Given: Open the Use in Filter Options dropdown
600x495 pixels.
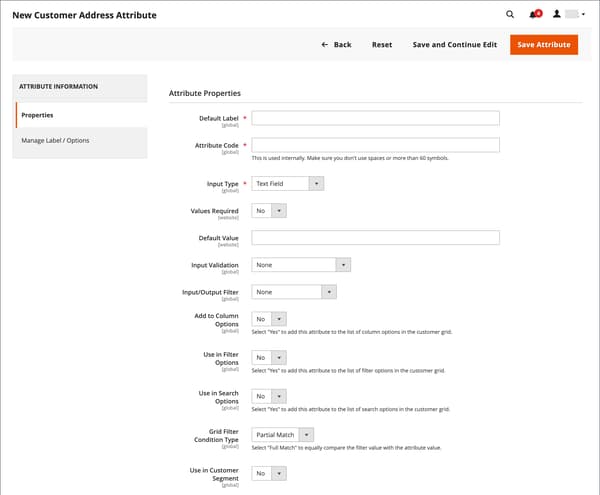Looking at the screenshot, I should [269, 358].
